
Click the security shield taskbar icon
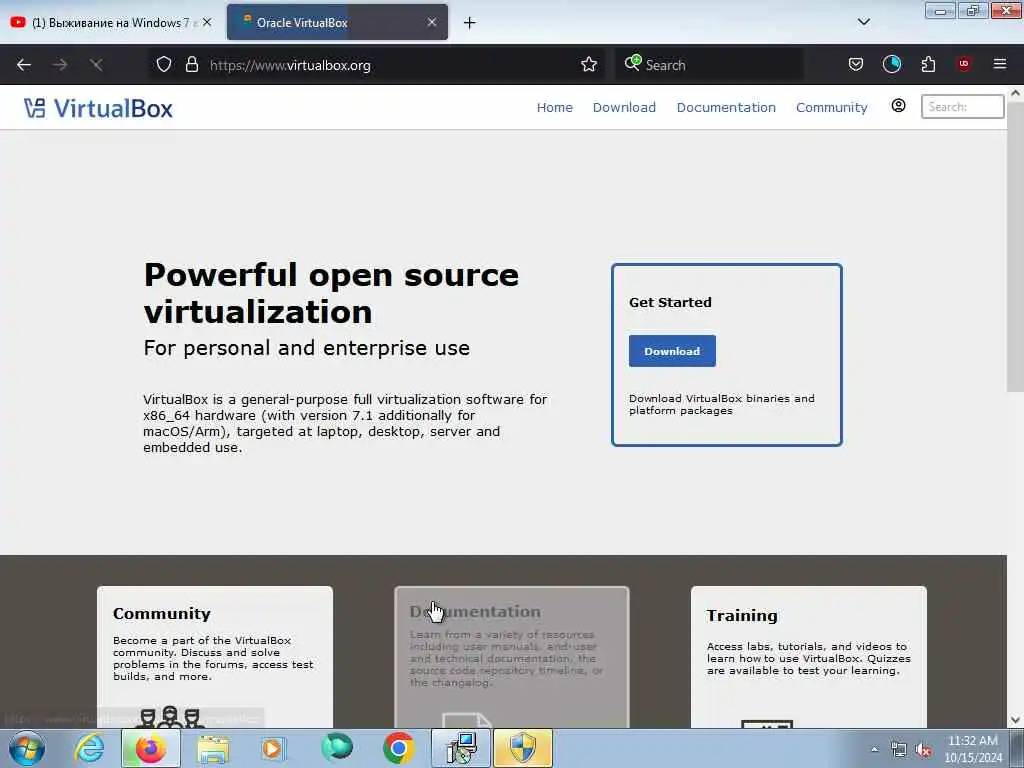pyautogui.click(x=522, y=748)
